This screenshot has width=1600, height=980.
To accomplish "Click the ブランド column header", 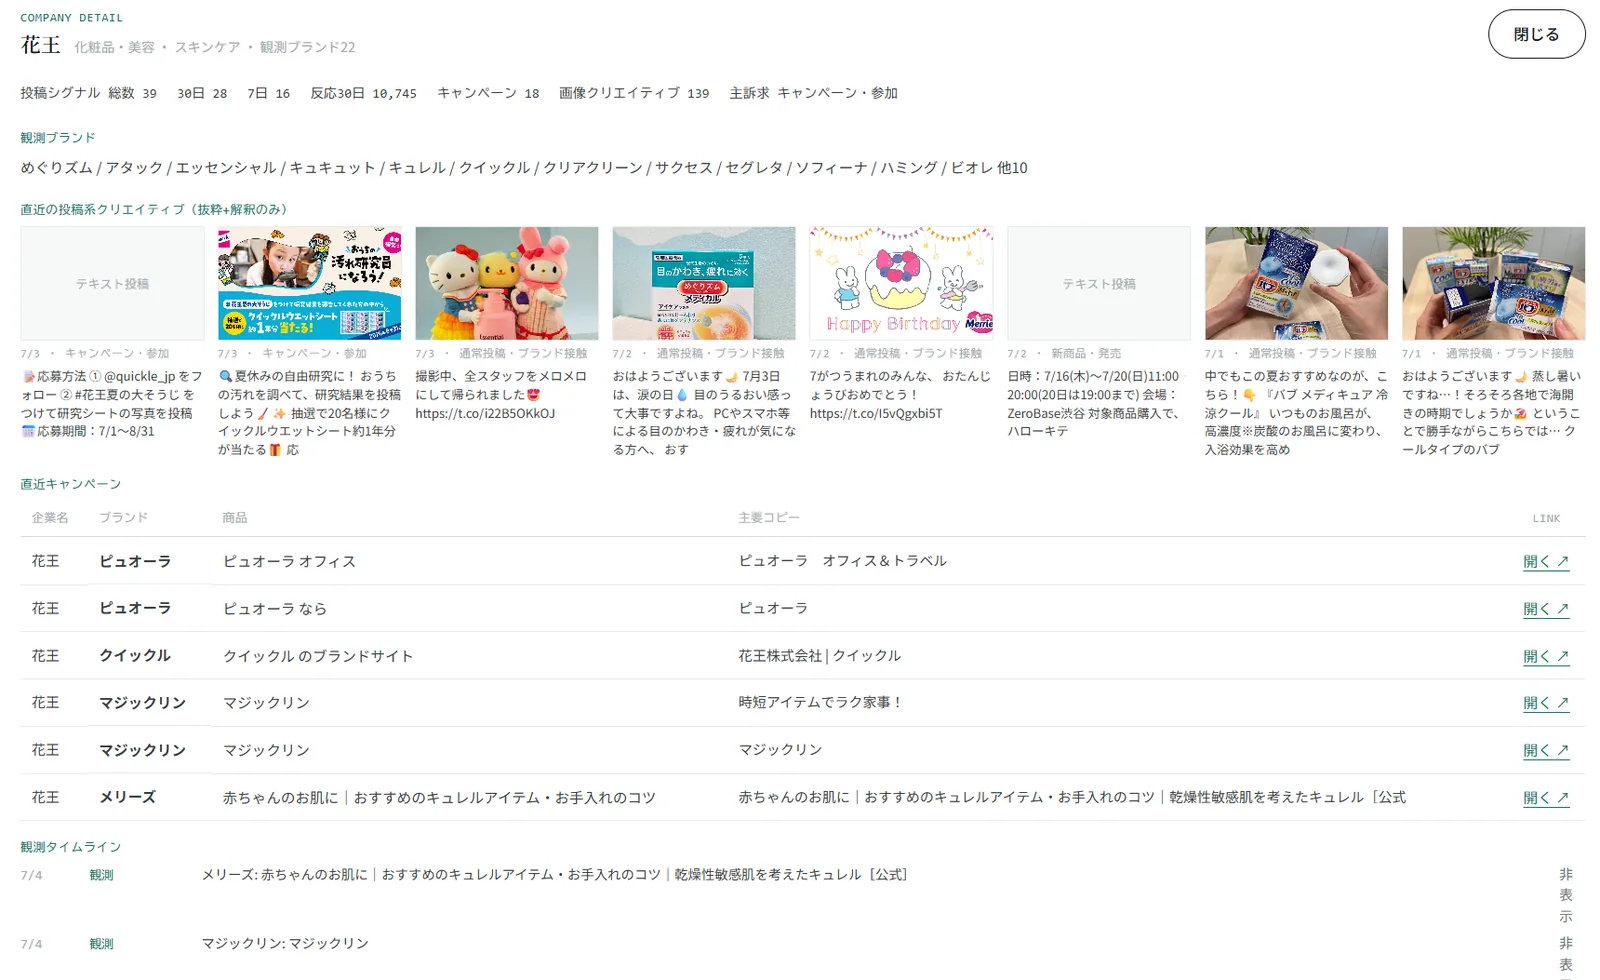I will click(123, 518).
